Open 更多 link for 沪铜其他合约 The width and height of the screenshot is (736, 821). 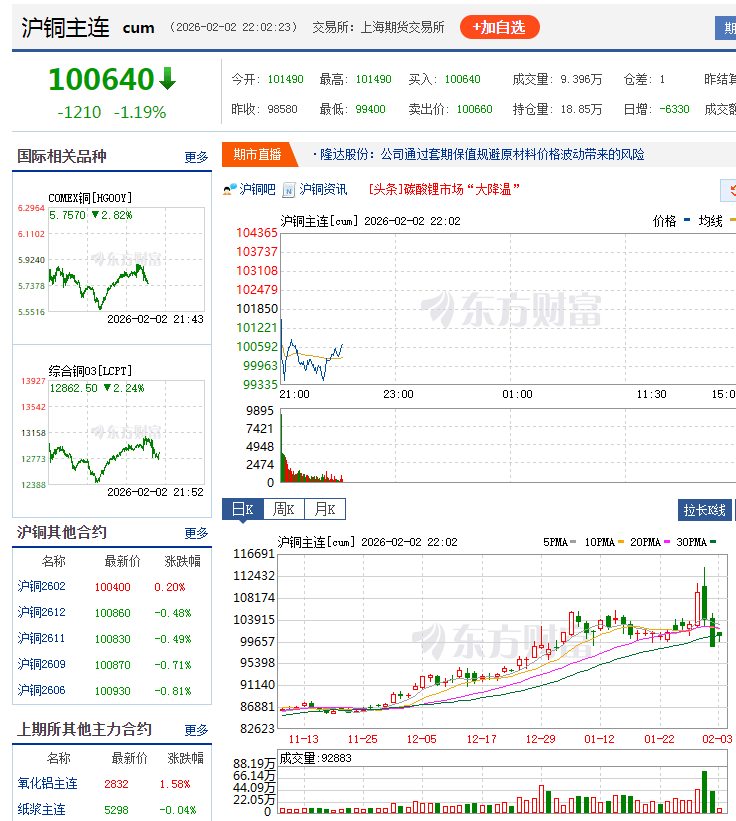[196, 533]
